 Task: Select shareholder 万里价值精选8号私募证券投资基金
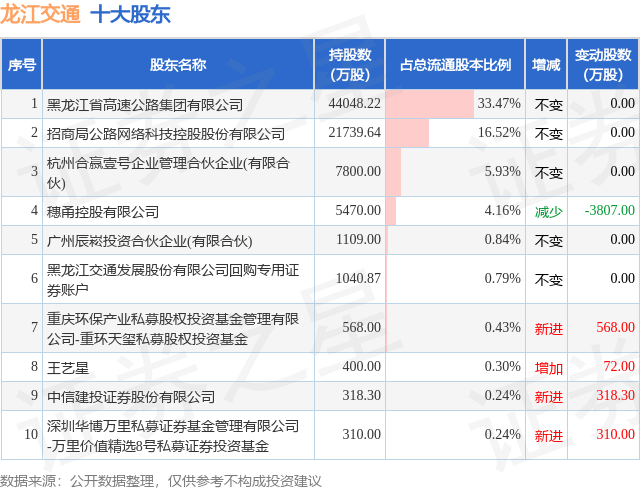[173, 436]
